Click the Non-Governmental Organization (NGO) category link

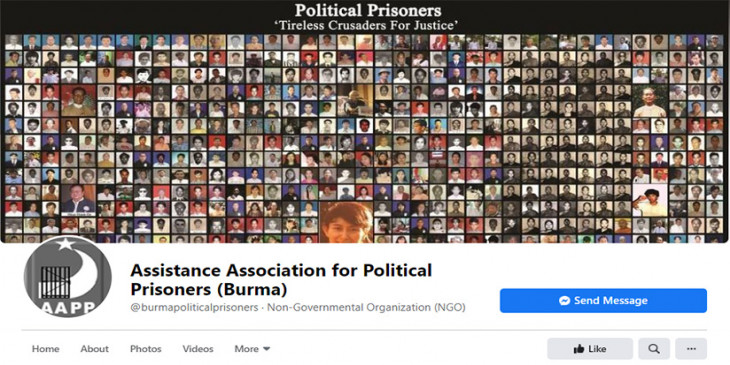click(x=366, y=308)
